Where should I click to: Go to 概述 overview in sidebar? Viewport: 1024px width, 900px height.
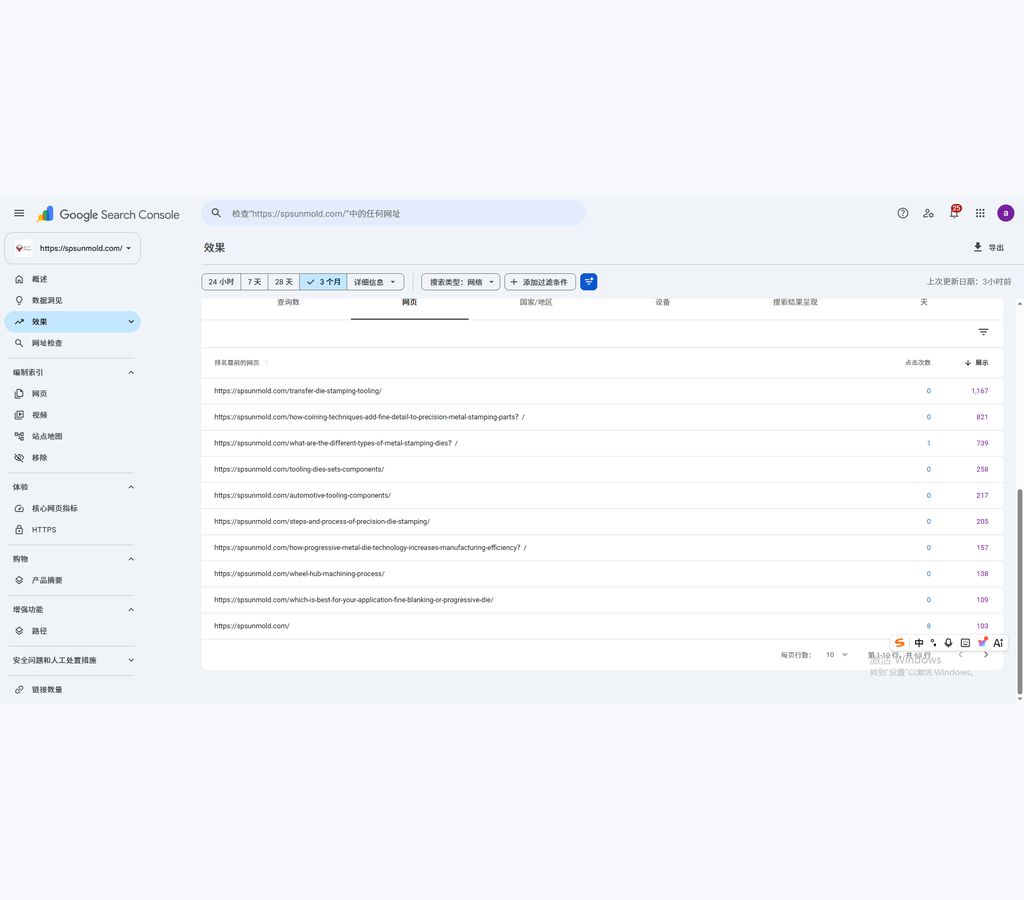pyautogui.click(x=72, y=279)
